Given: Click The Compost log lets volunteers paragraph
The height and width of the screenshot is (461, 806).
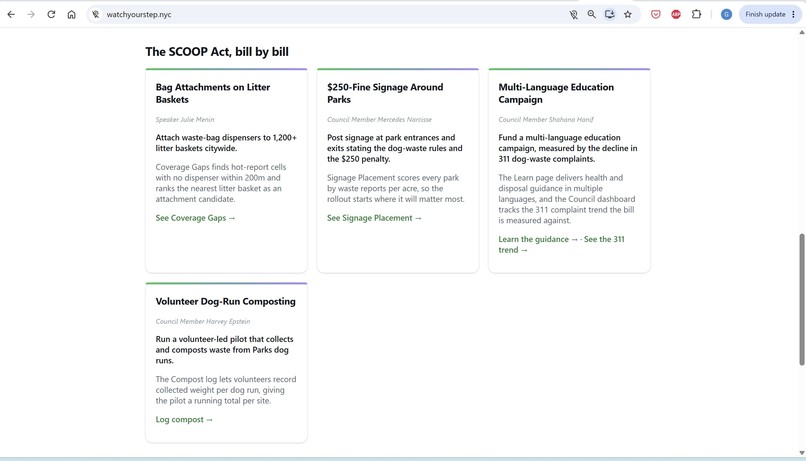Looking at the screenshot, I should pyautogui.click(x=226, y=390).
